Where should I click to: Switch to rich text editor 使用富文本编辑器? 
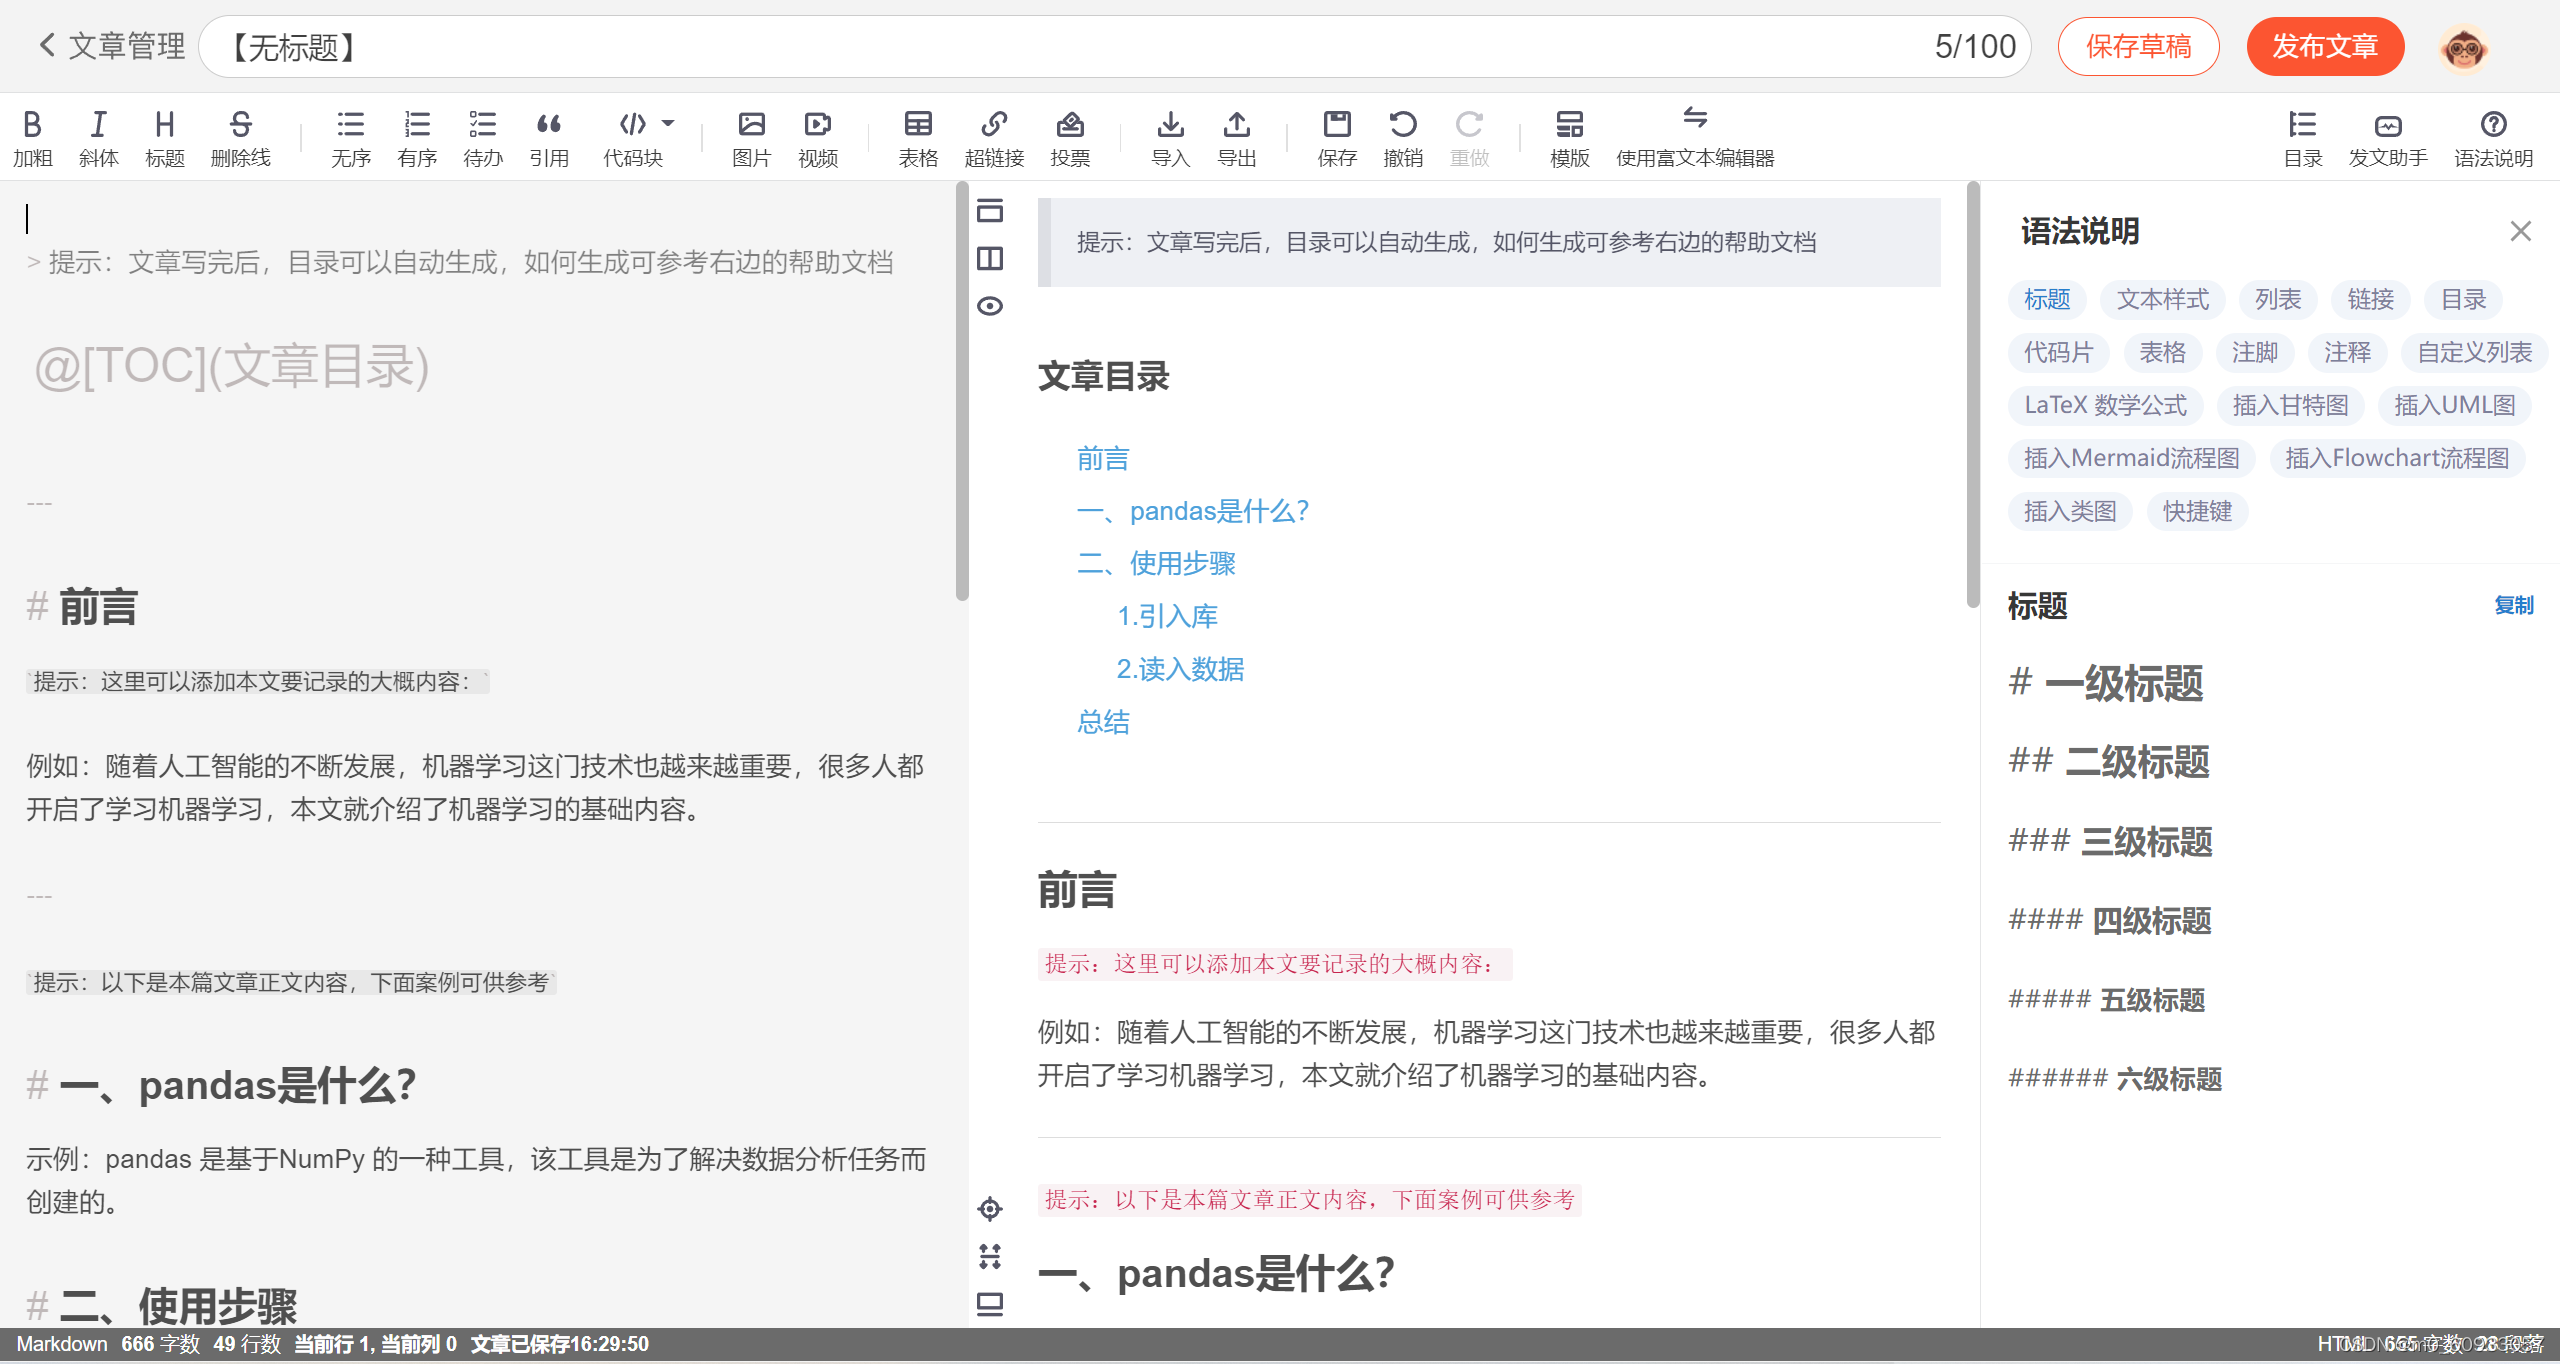point(1695,138)
